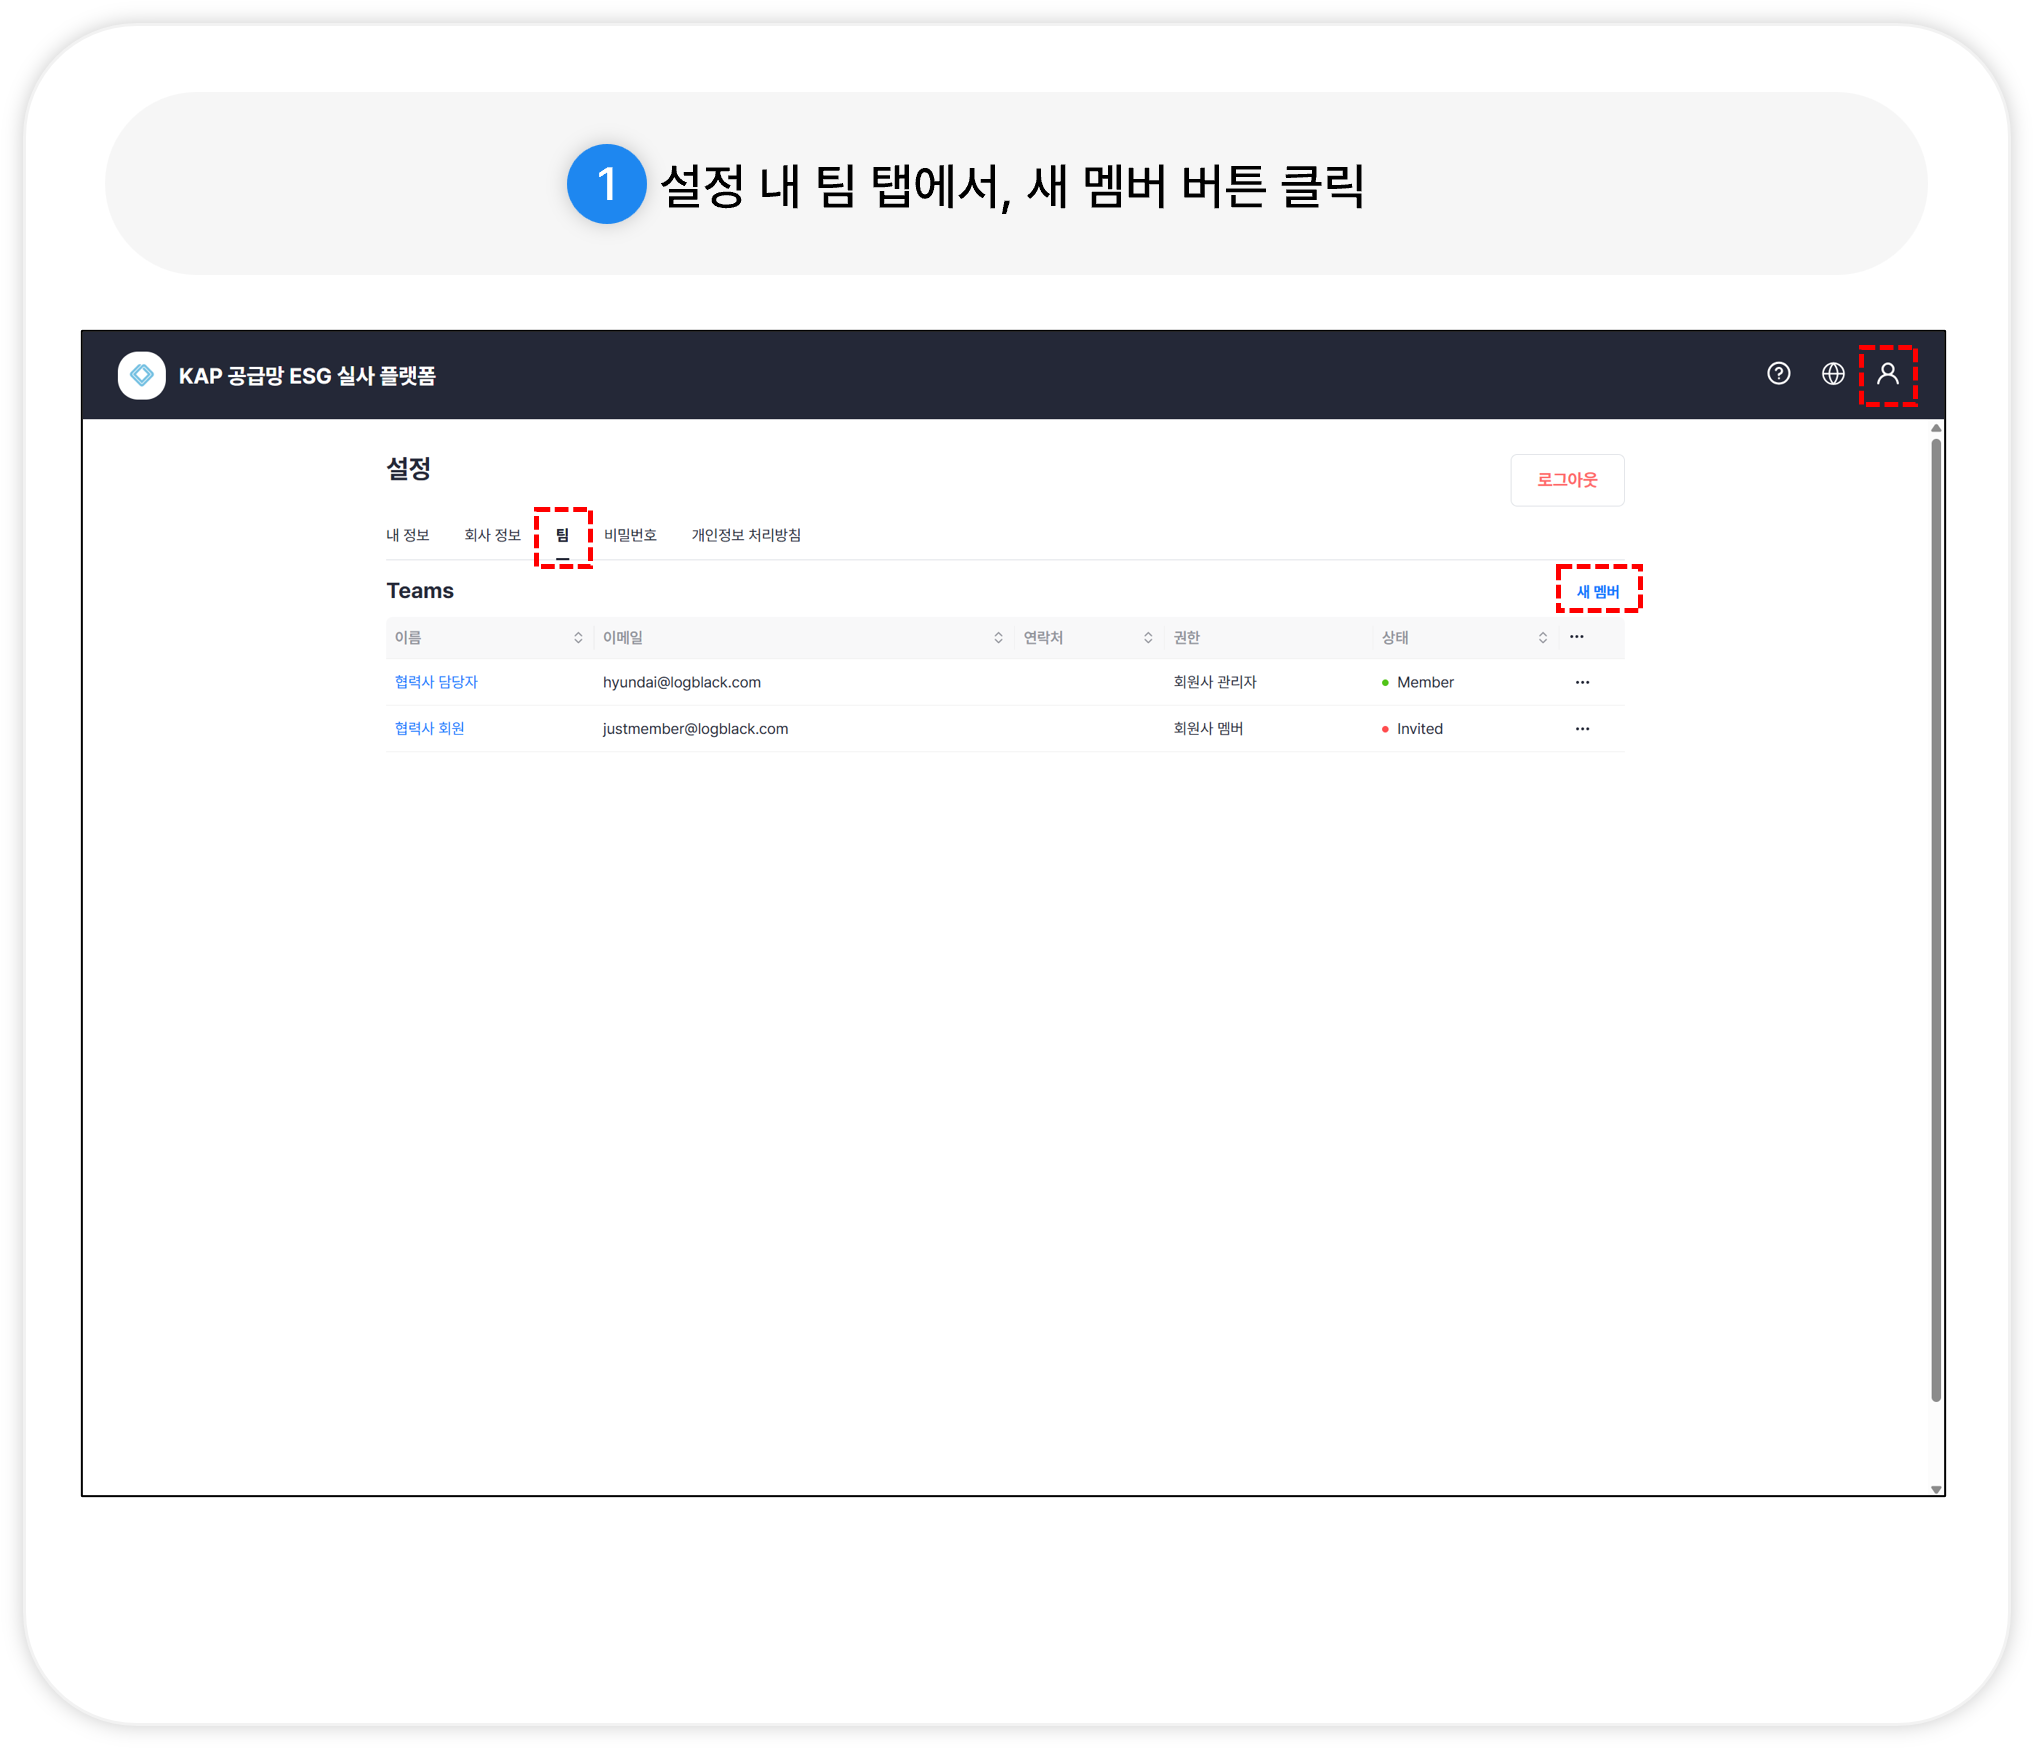Open the 협력사 담당자 member link

click(436, 682)
